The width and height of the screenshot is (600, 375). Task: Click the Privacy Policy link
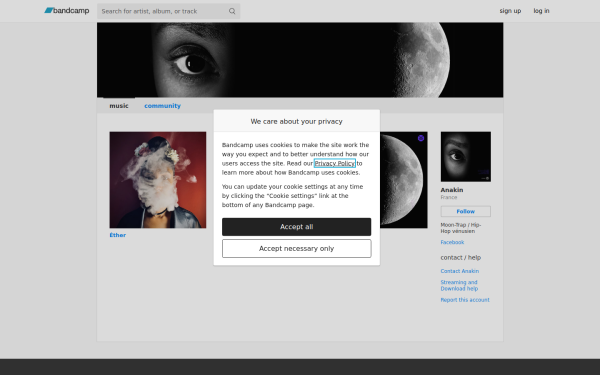[x=334, y=163]
